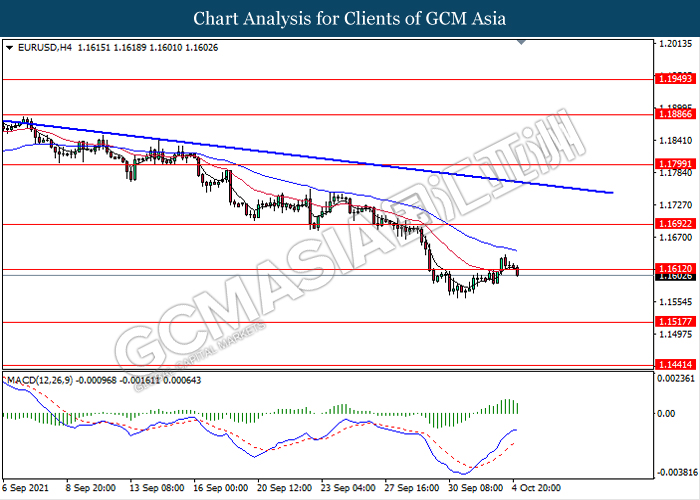
Task: Click the 27 Sep 16:00 time label
Action: pyautogui.click(x=412, y=488)
